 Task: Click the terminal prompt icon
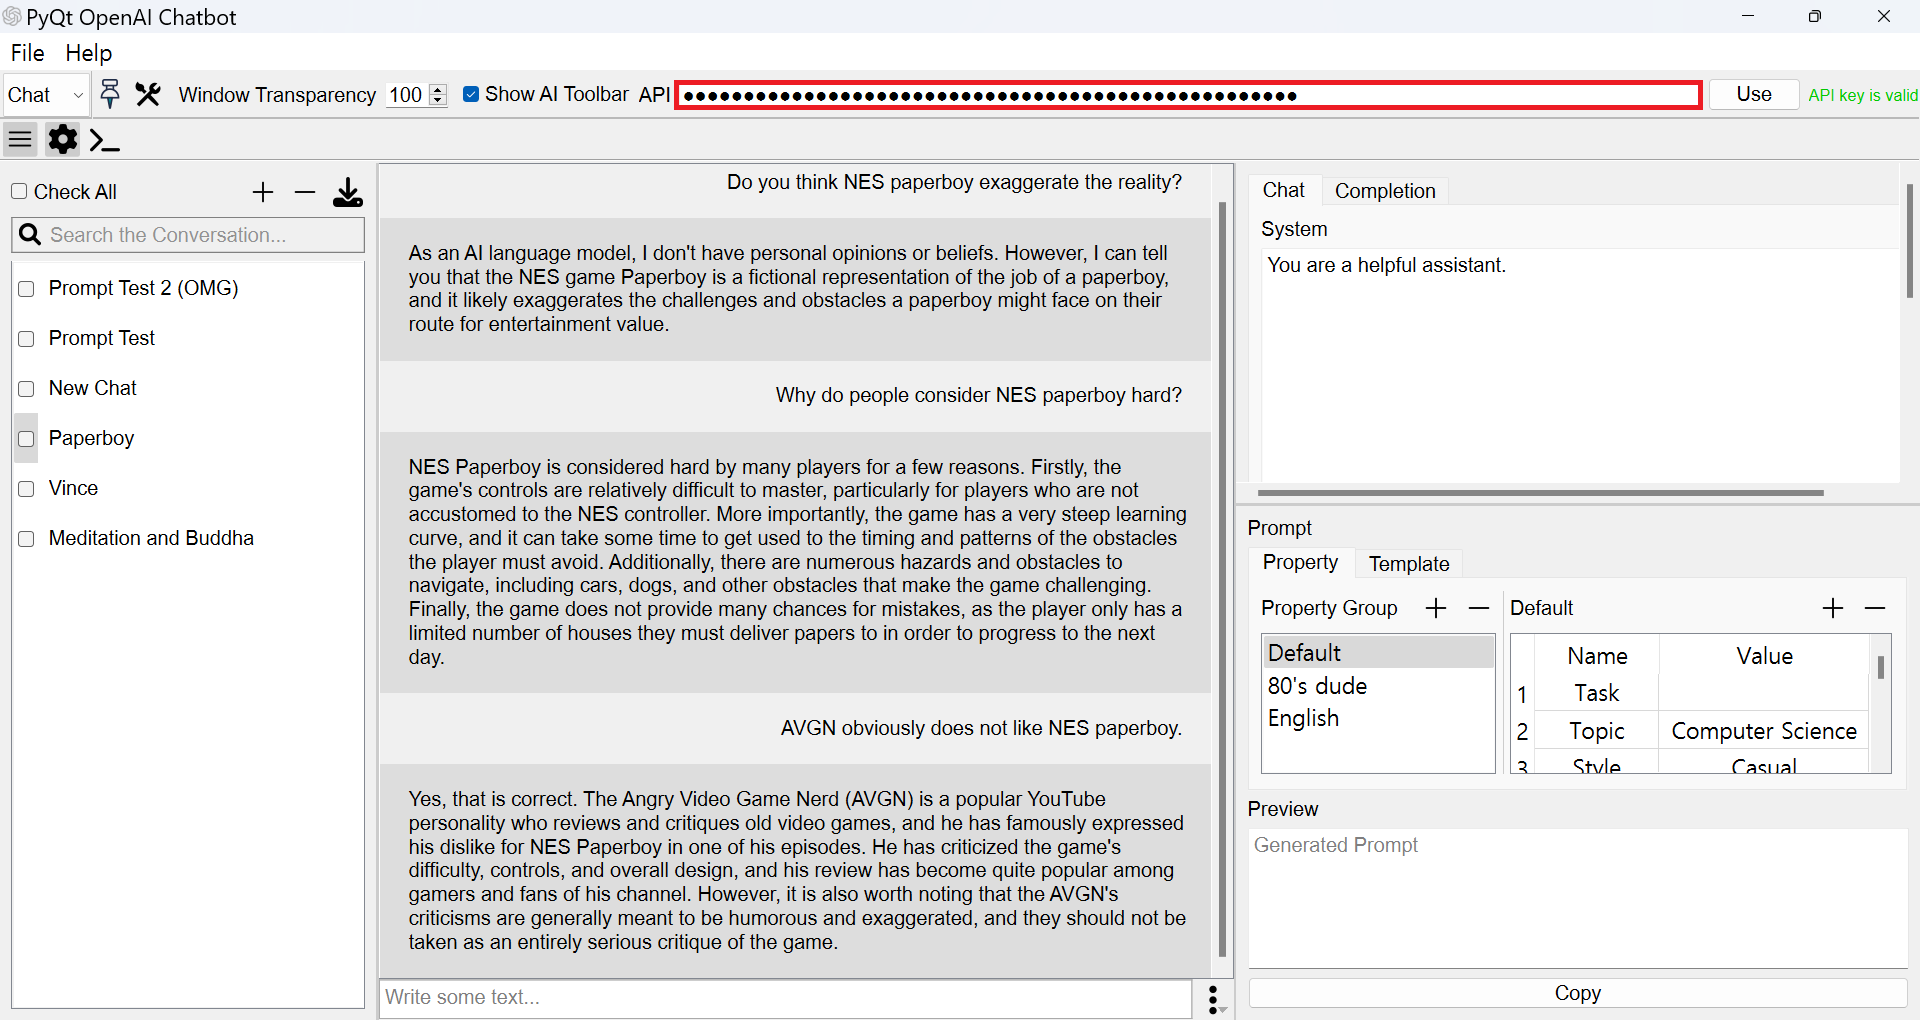click(105, 140)
